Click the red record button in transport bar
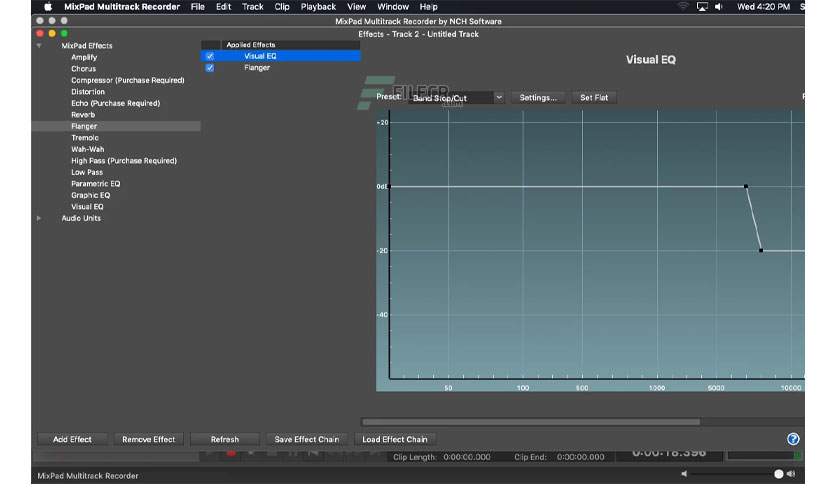This screenshot has width=836, height=484. pos(231,453)
